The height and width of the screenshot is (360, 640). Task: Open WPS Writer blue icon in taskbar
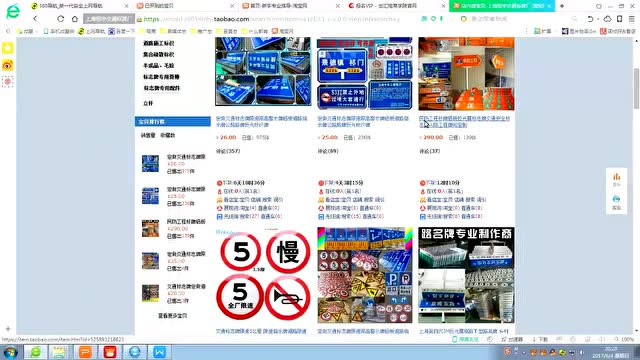coord(159,352)
